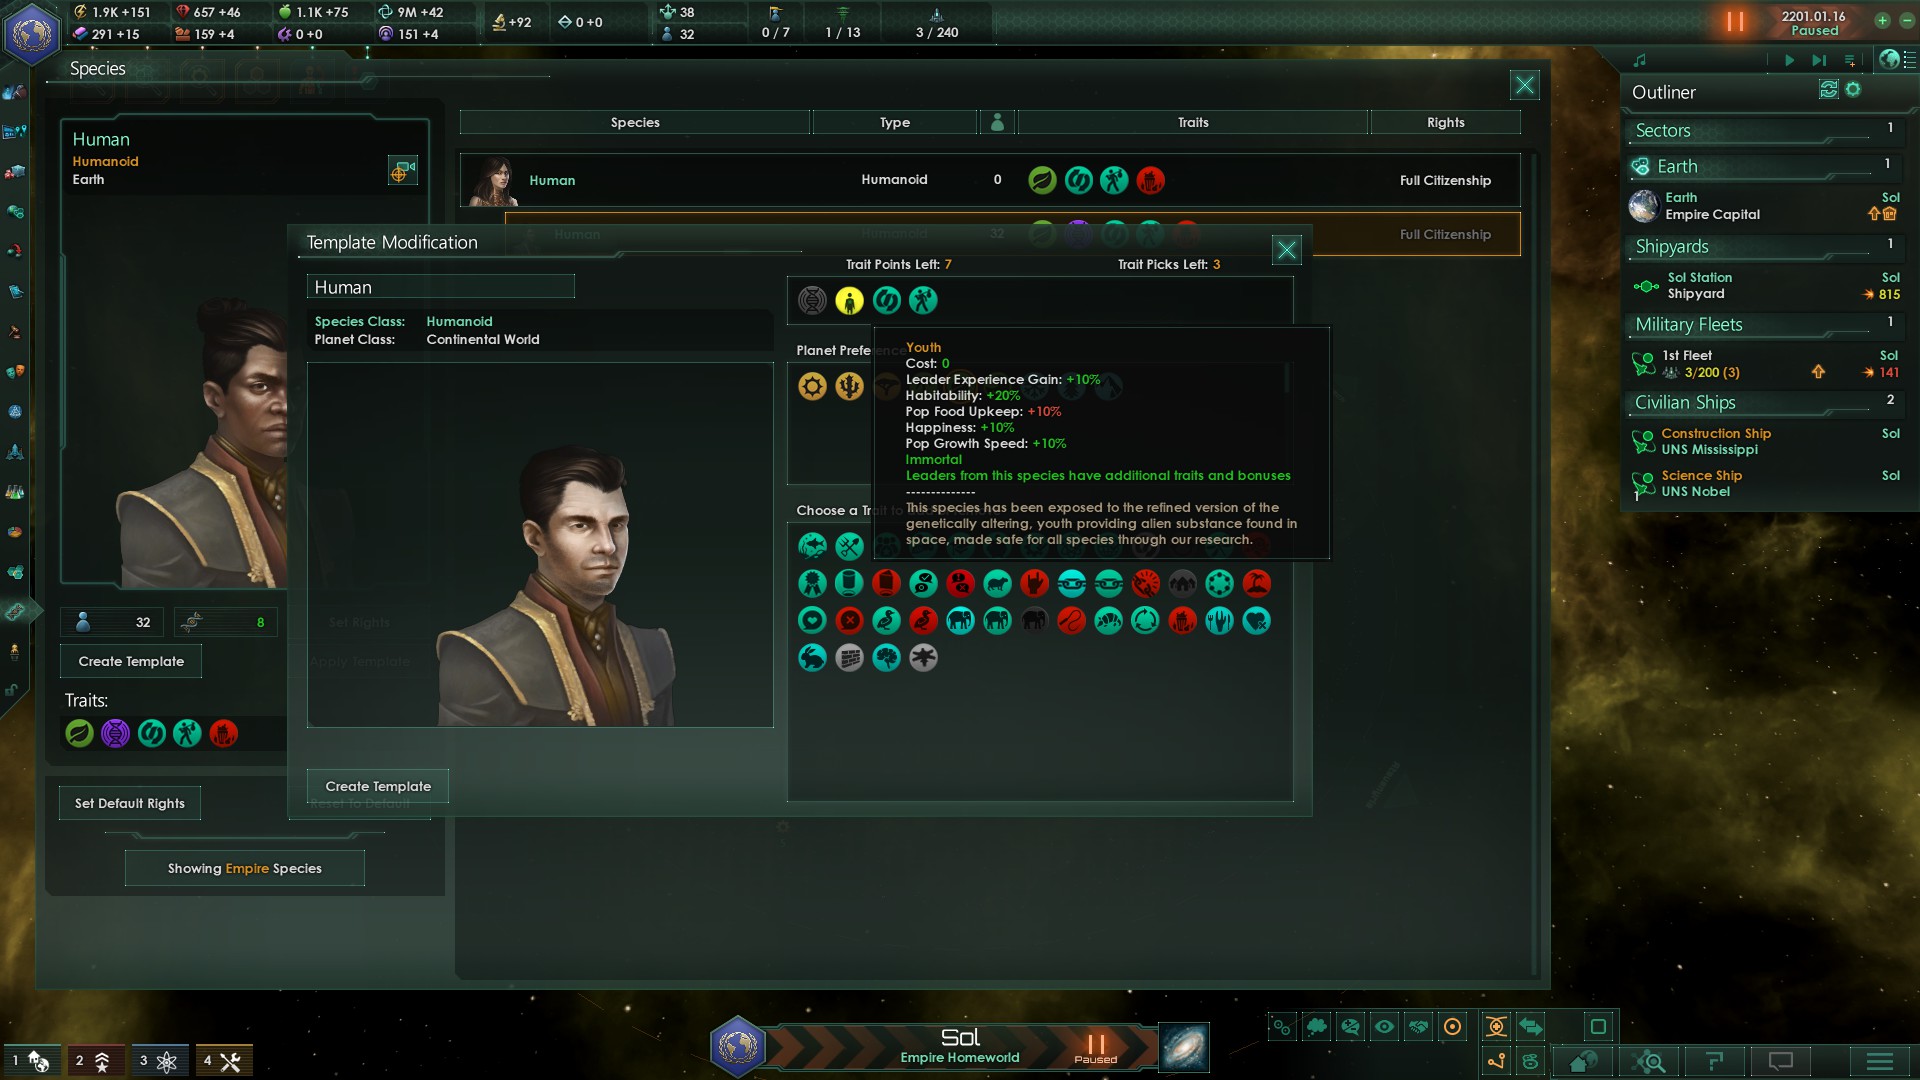
Task: Open the chat message window icon
Action: (1781, 1061)
